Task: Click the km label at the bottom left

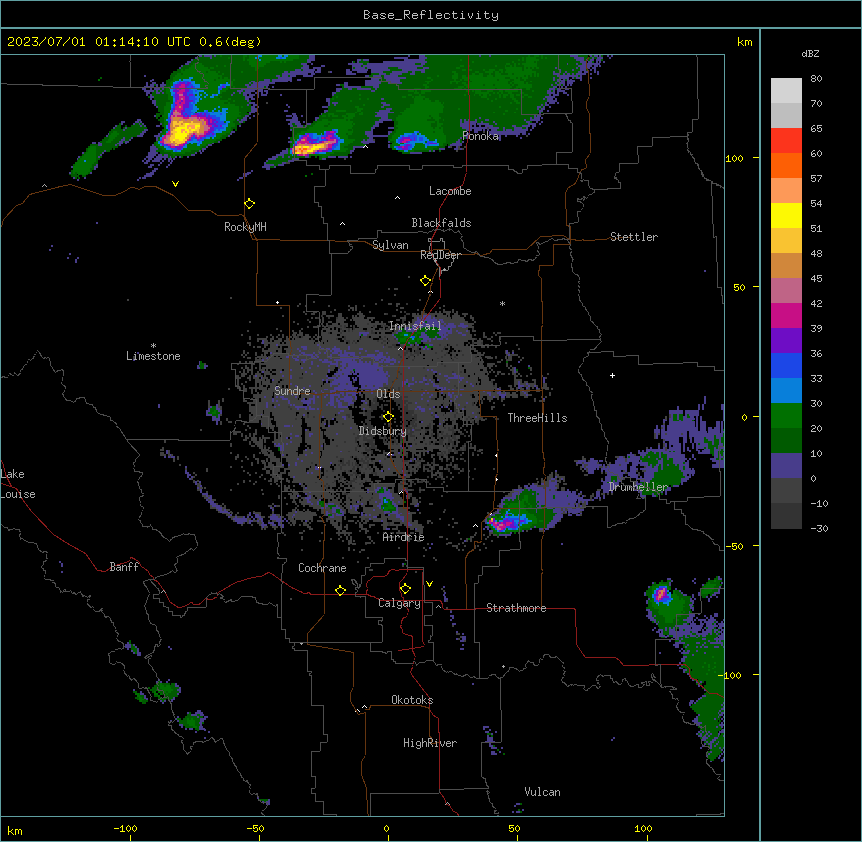Action: pos(15,830)
